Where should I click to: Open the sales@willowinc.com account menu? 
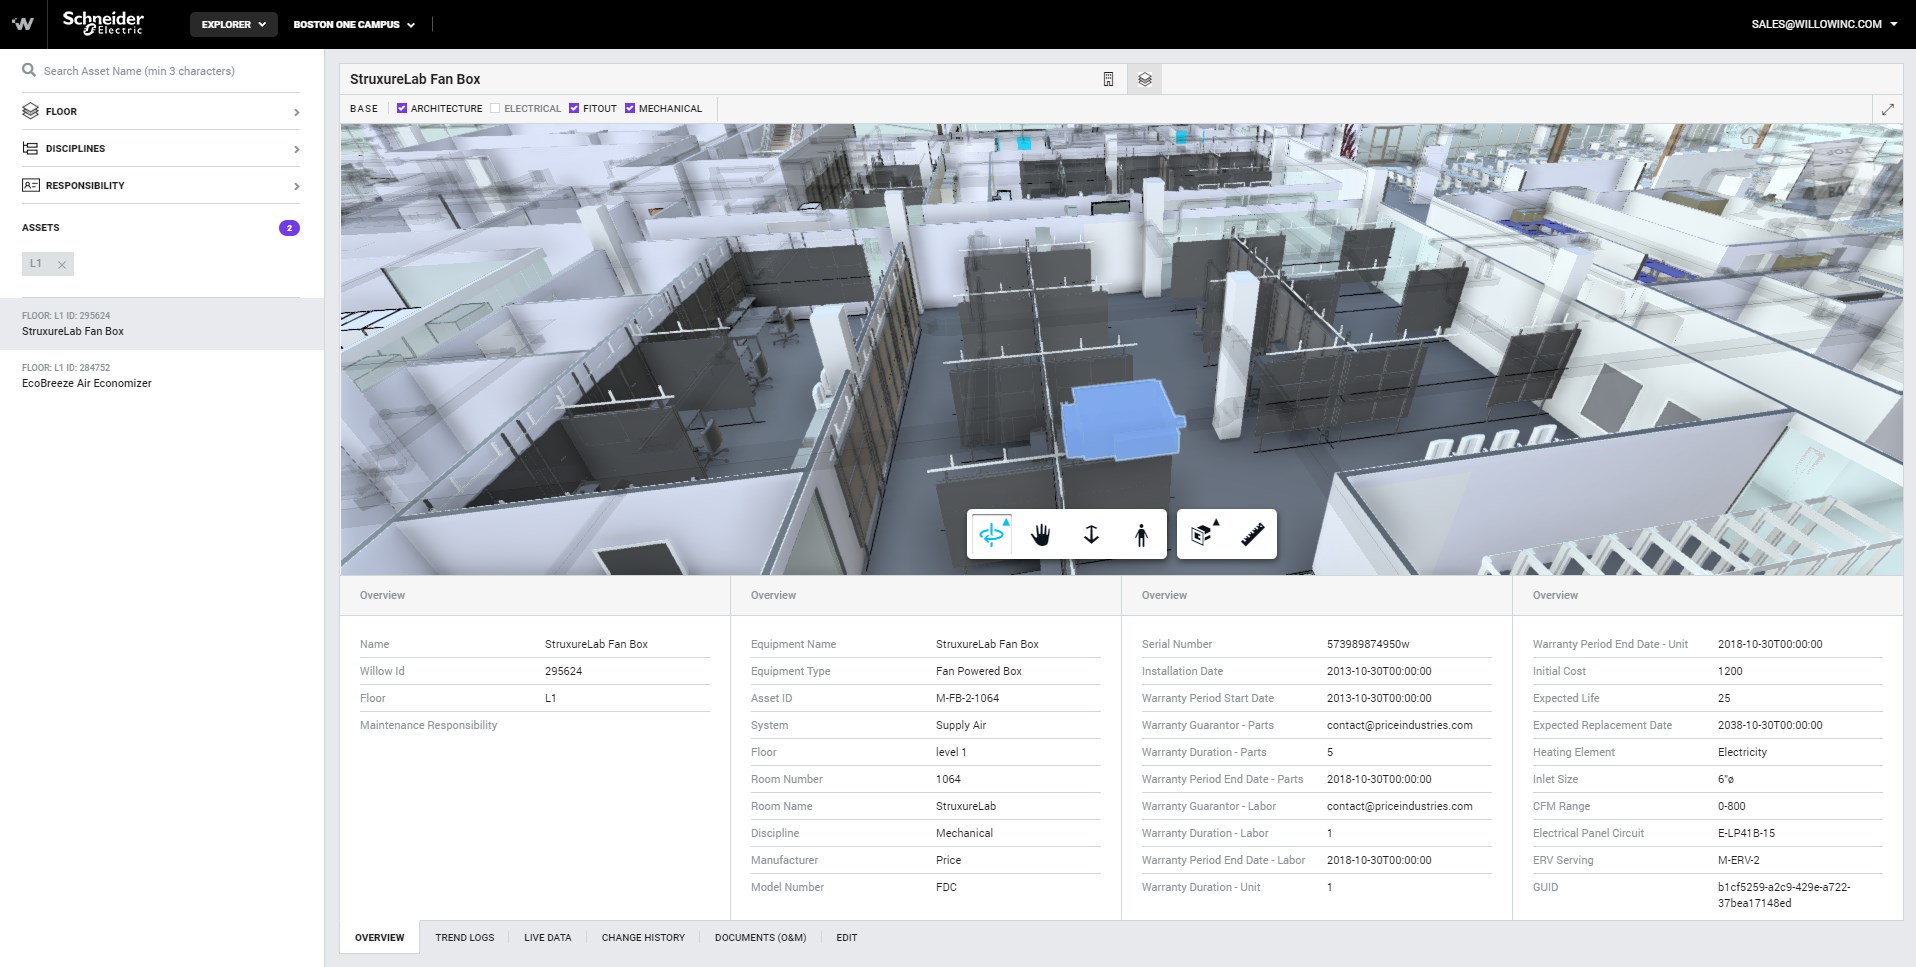1824,24
